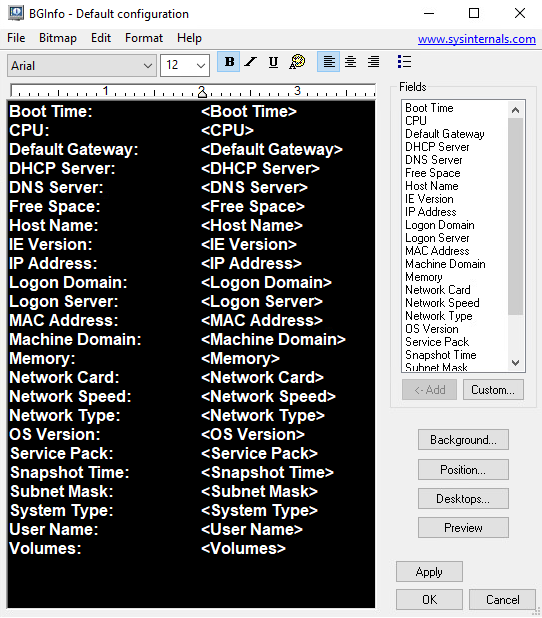
Task: Click the BGInfo application icon in title bar
Action: (15, 13)
